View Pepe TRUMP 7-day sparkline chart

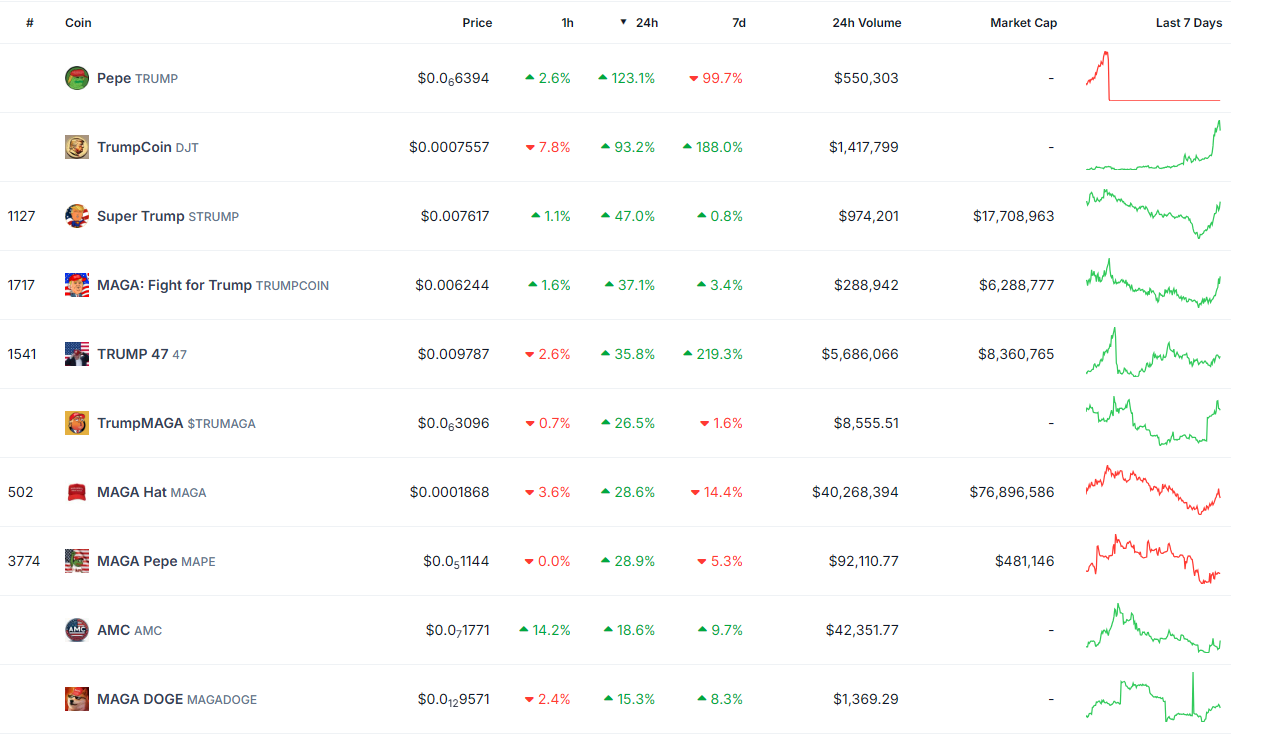click(x=1153, y=77)
